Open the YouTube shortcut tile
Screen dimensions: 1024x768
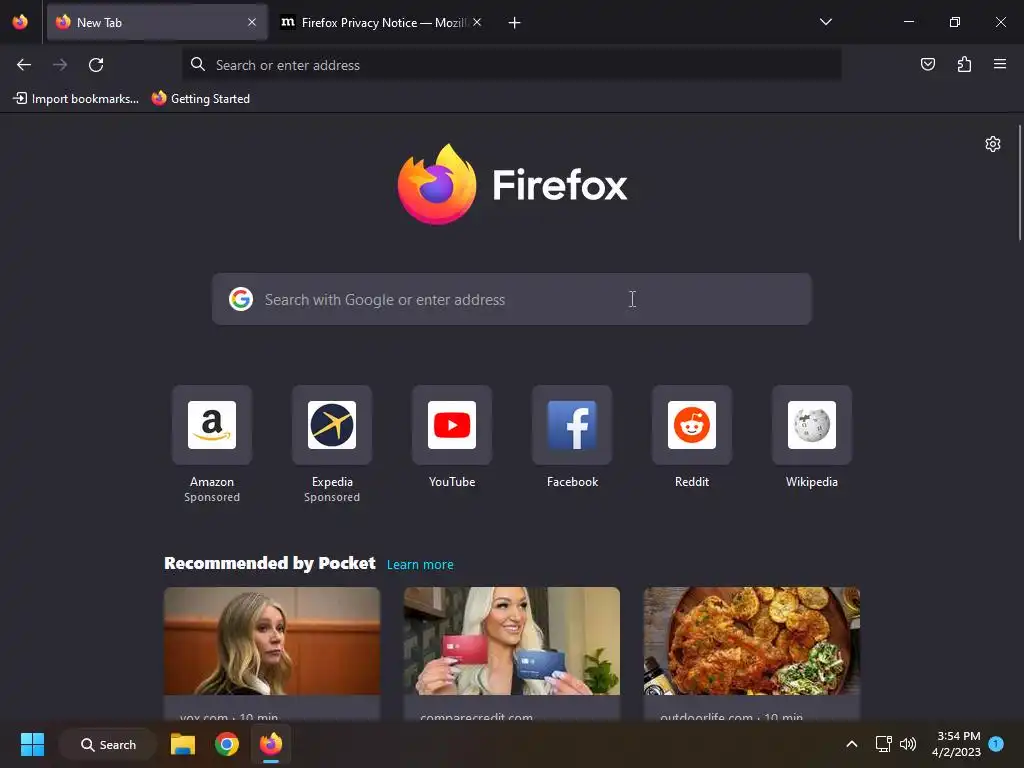tap(452, 425)
